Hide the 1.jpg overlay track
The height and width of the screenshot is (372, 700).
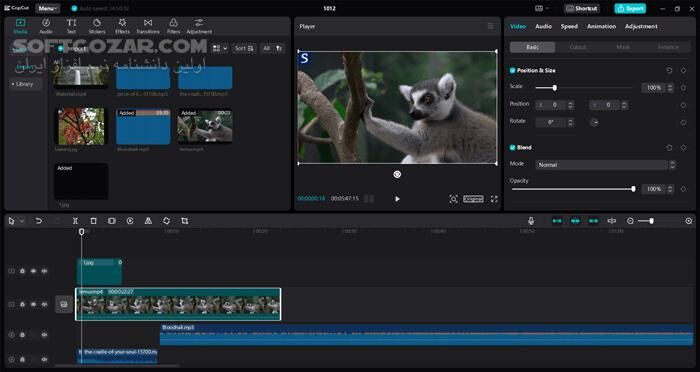(33, 271)
